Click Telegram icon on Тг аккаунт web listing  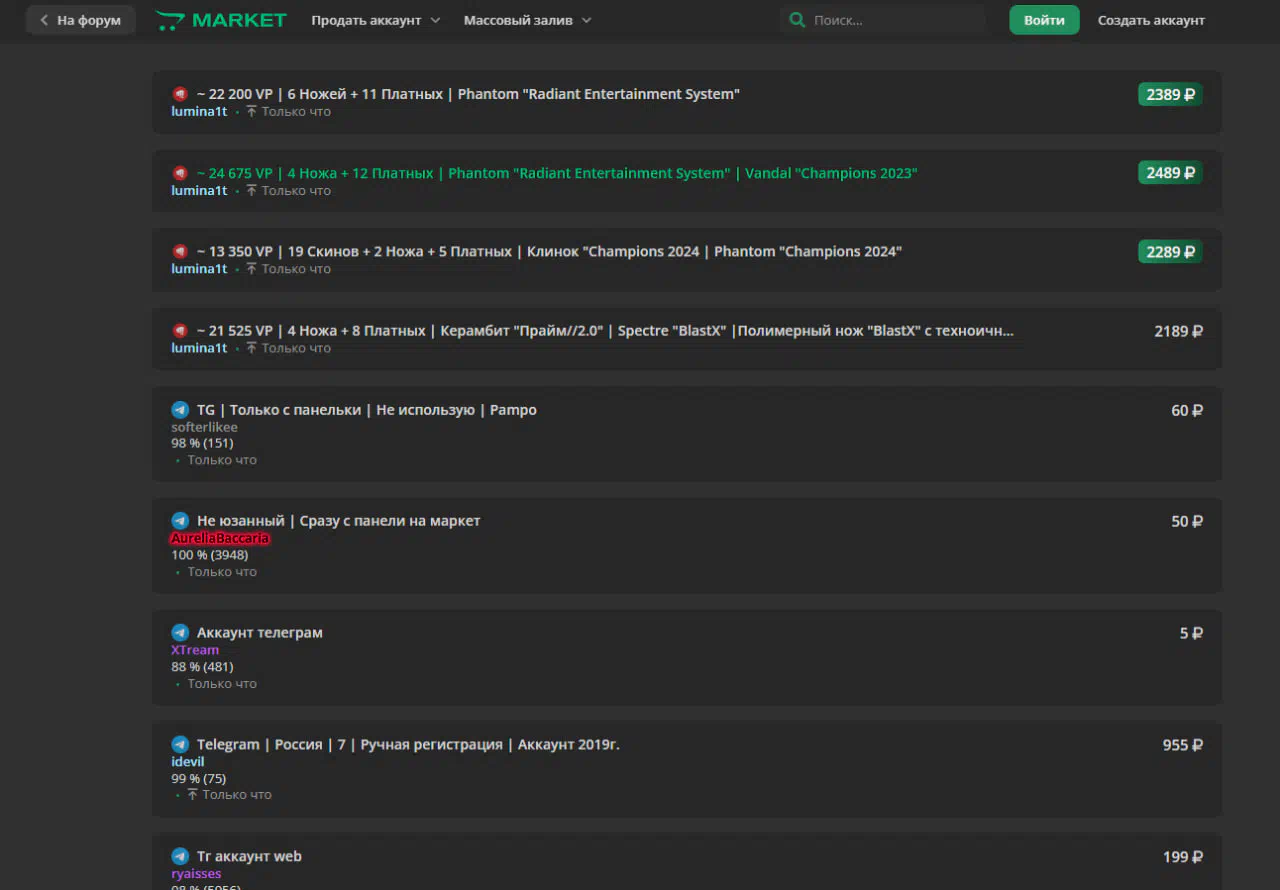[x=180, y=856]
